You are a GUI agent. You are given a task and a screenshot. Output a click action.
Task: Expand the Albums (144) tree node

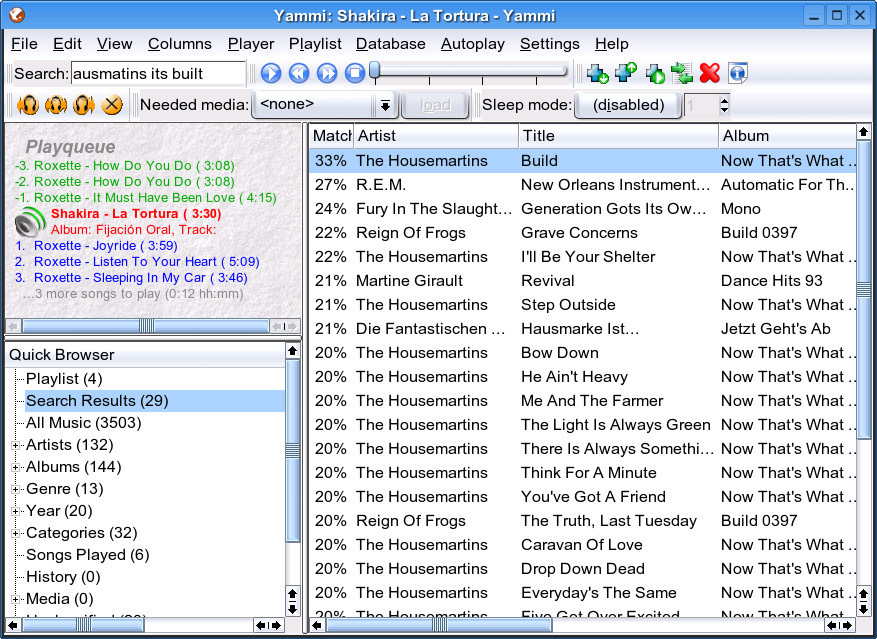[x=16, y=467]
